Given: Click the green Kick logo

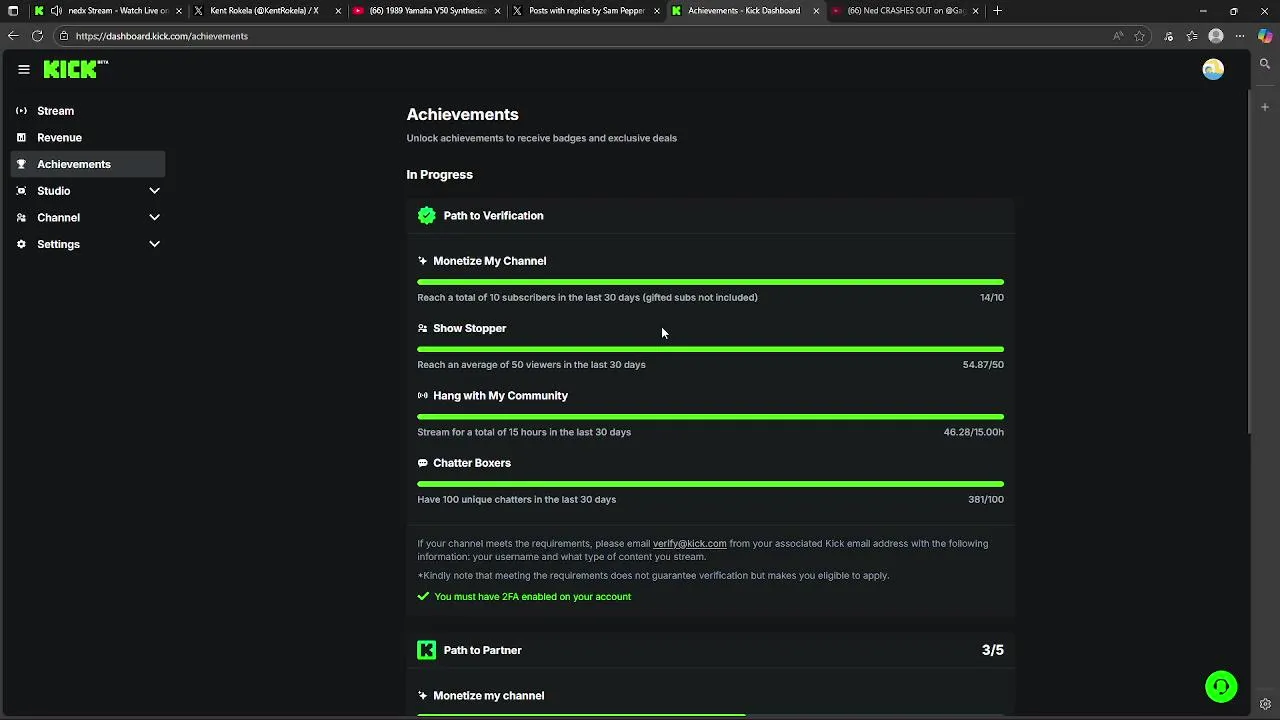Looking at the screenshot, I should click(72, 69).
